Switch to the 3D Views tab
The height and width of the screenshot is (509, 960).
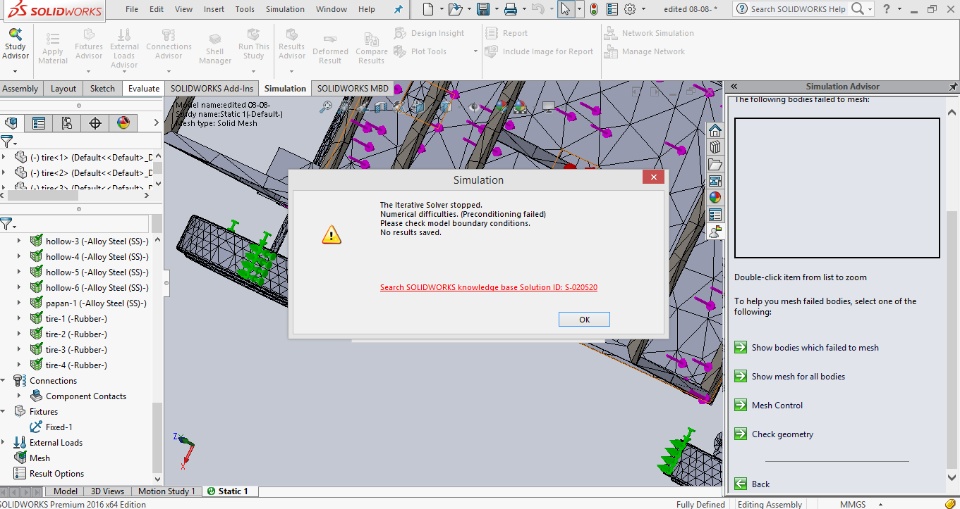pyautogui.click(x=107, y=491)
